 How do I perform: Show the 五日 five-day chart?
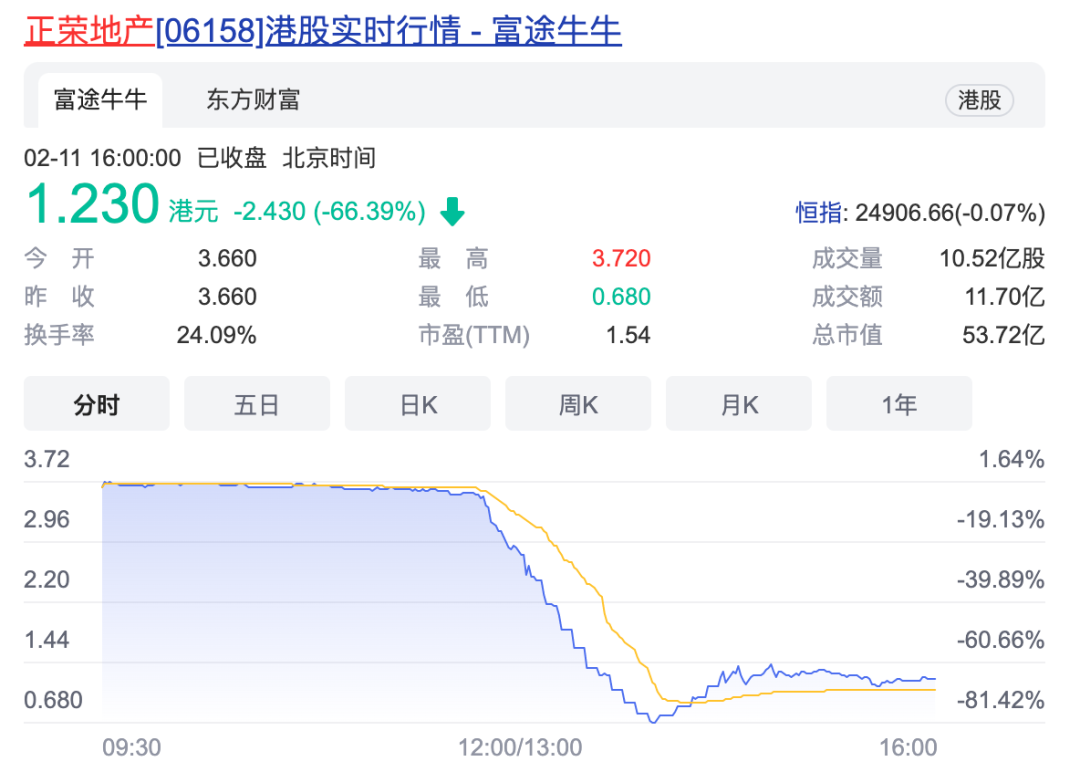(x=257, y=404)
